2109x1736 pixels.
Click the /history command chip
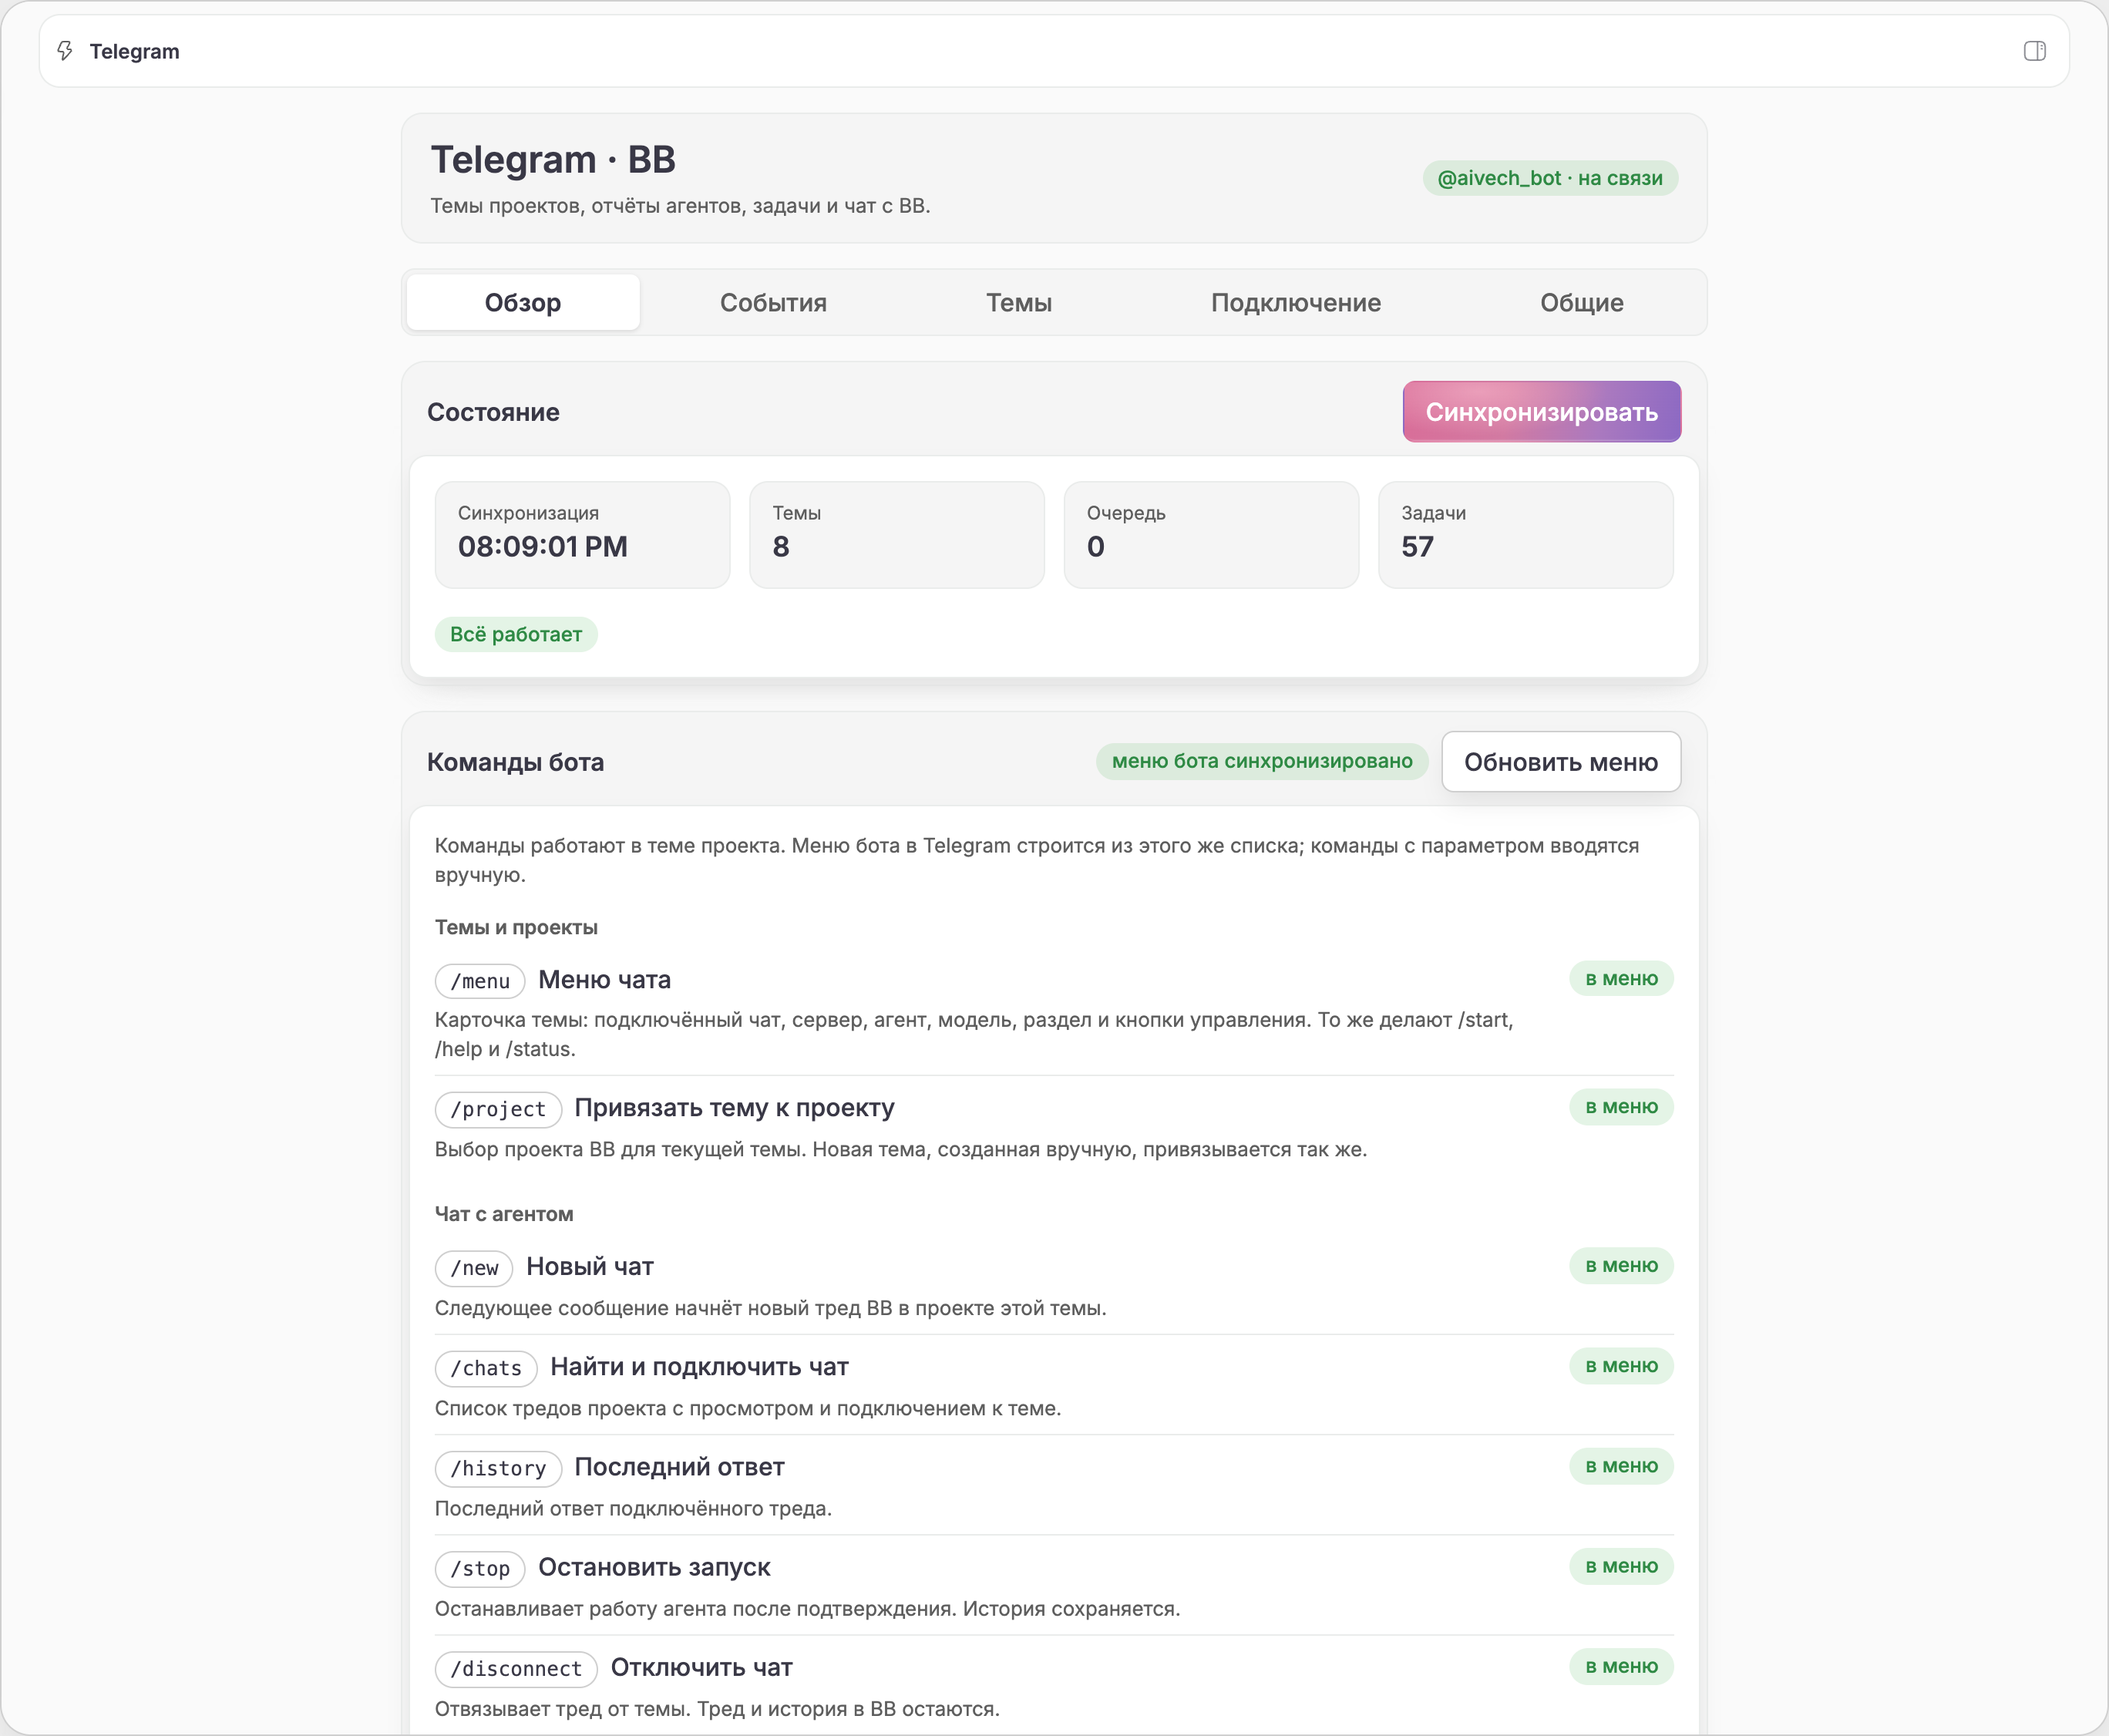[498, 1468]
